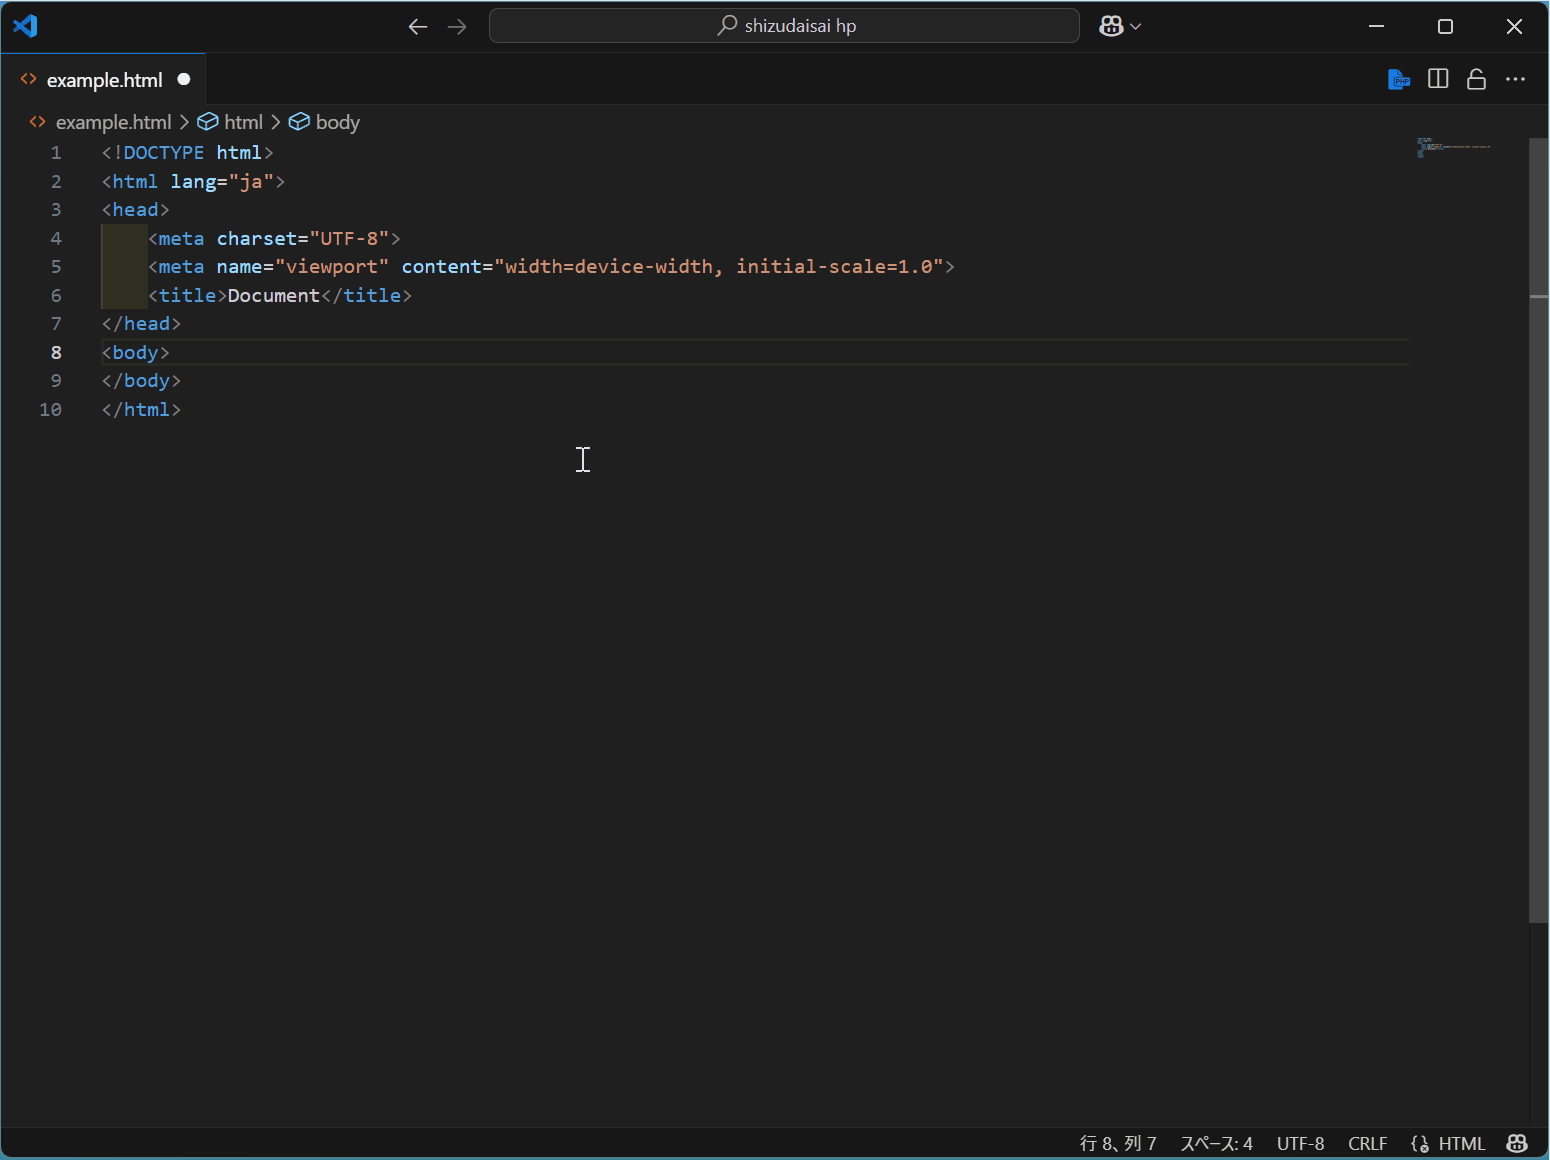1550x1160 pixels.
Task: Open the editor More Actions ellipsis menu
Action: (1515, 79)
